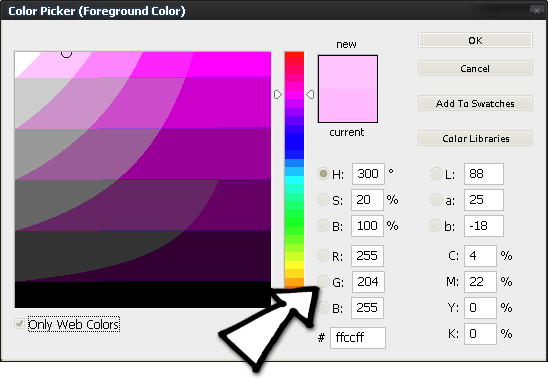
Task: Click the blue B field showing 255
Action: click(x=367, y=308)
